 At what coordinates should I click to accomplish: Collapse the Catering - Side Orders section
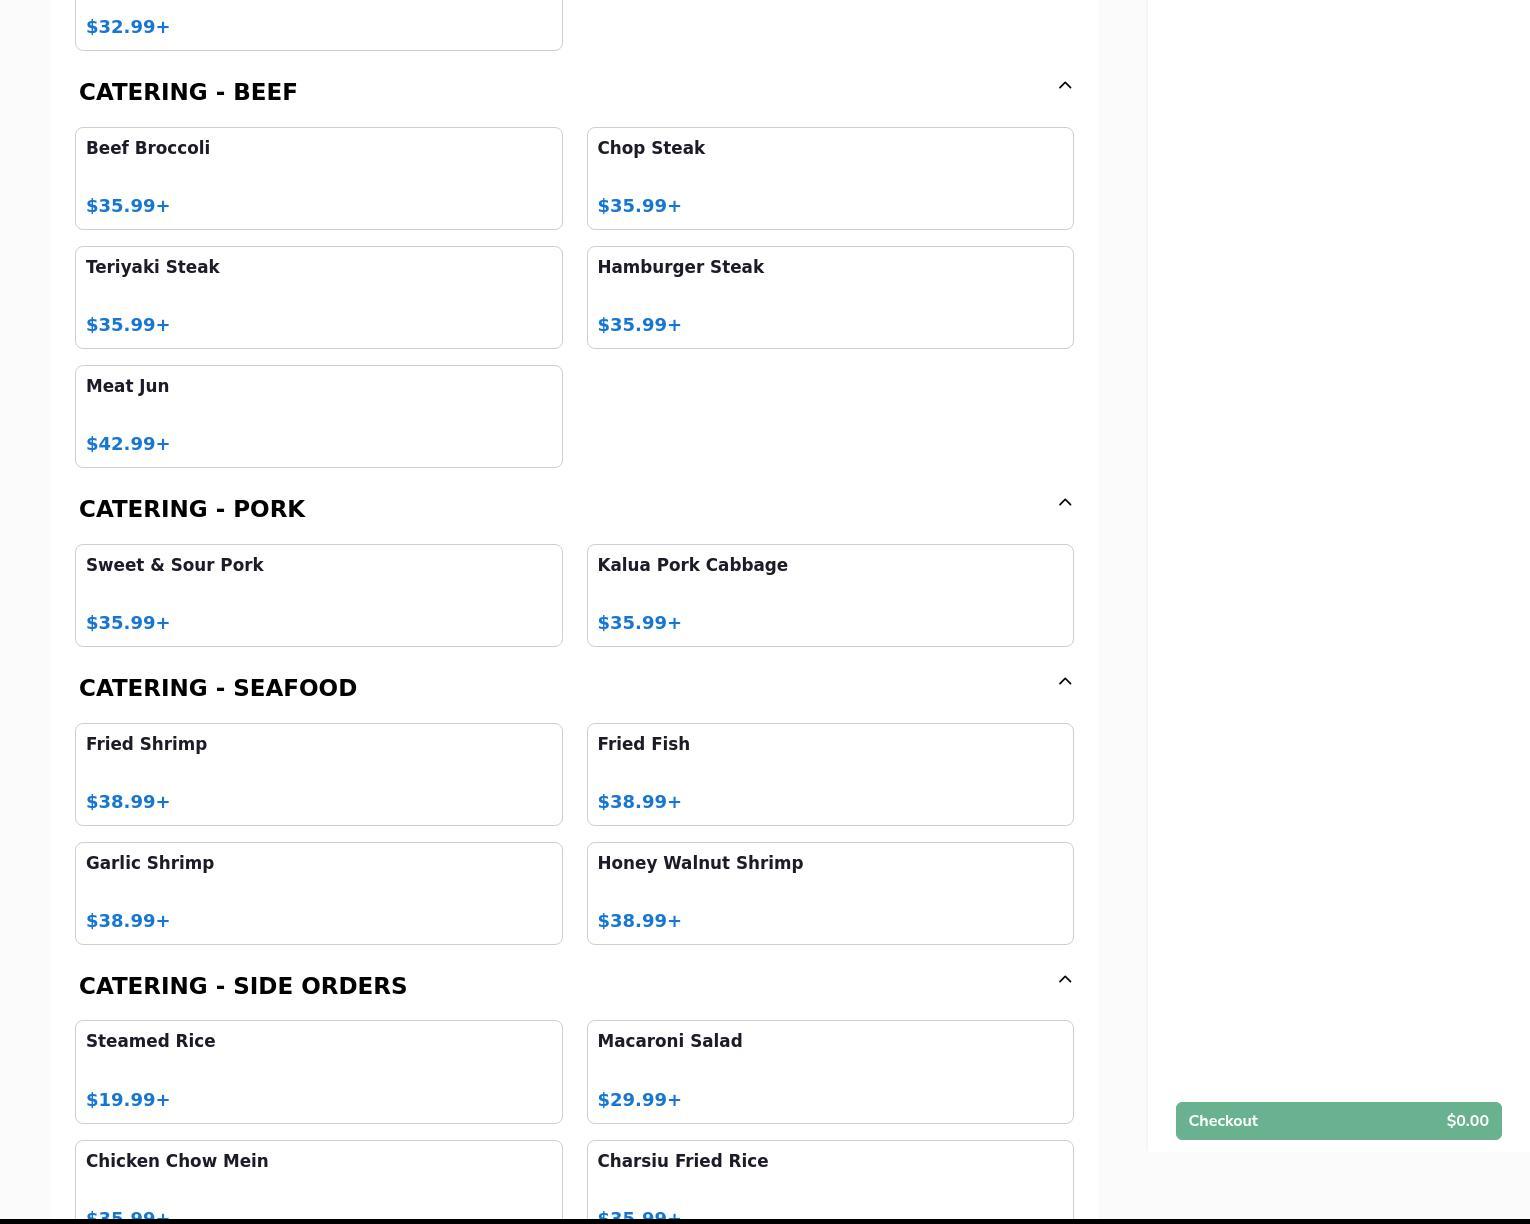(x=1064, y=980)
